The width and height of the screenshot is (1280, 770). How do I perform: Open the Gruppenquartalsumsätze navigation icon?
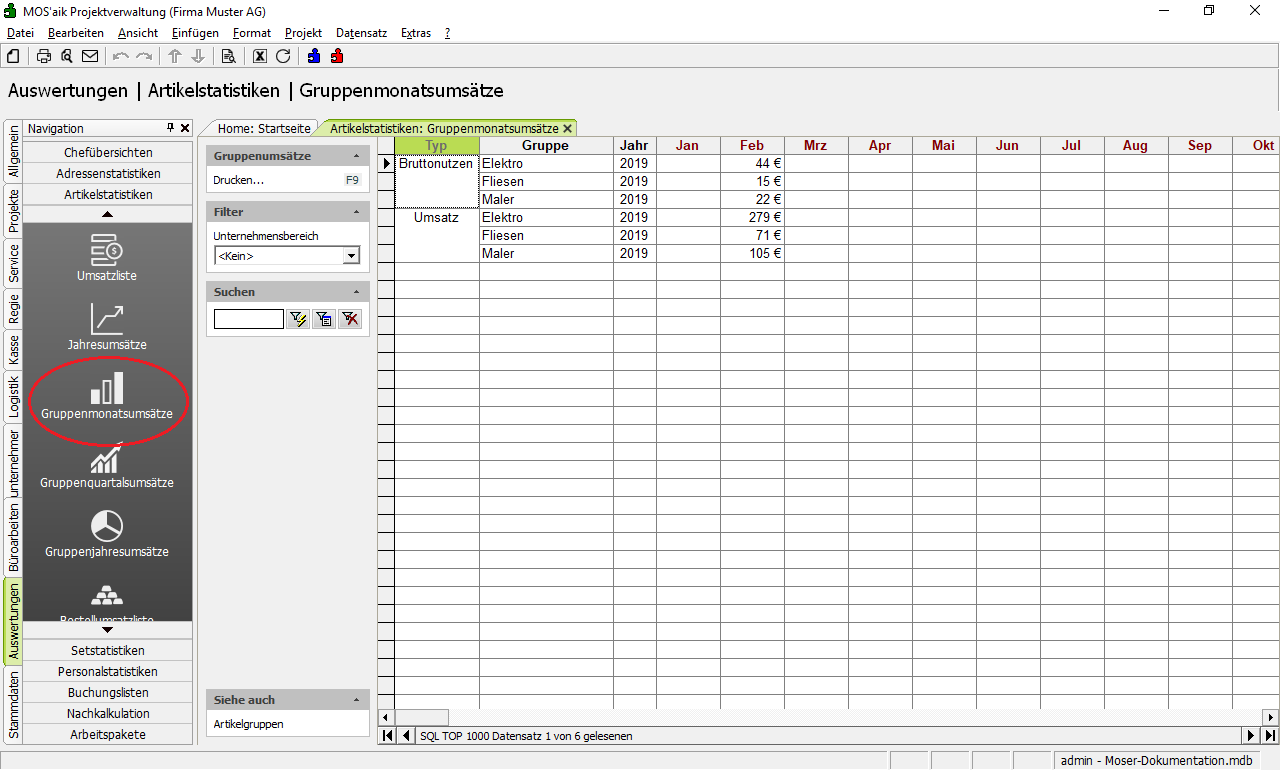(107, 468)
